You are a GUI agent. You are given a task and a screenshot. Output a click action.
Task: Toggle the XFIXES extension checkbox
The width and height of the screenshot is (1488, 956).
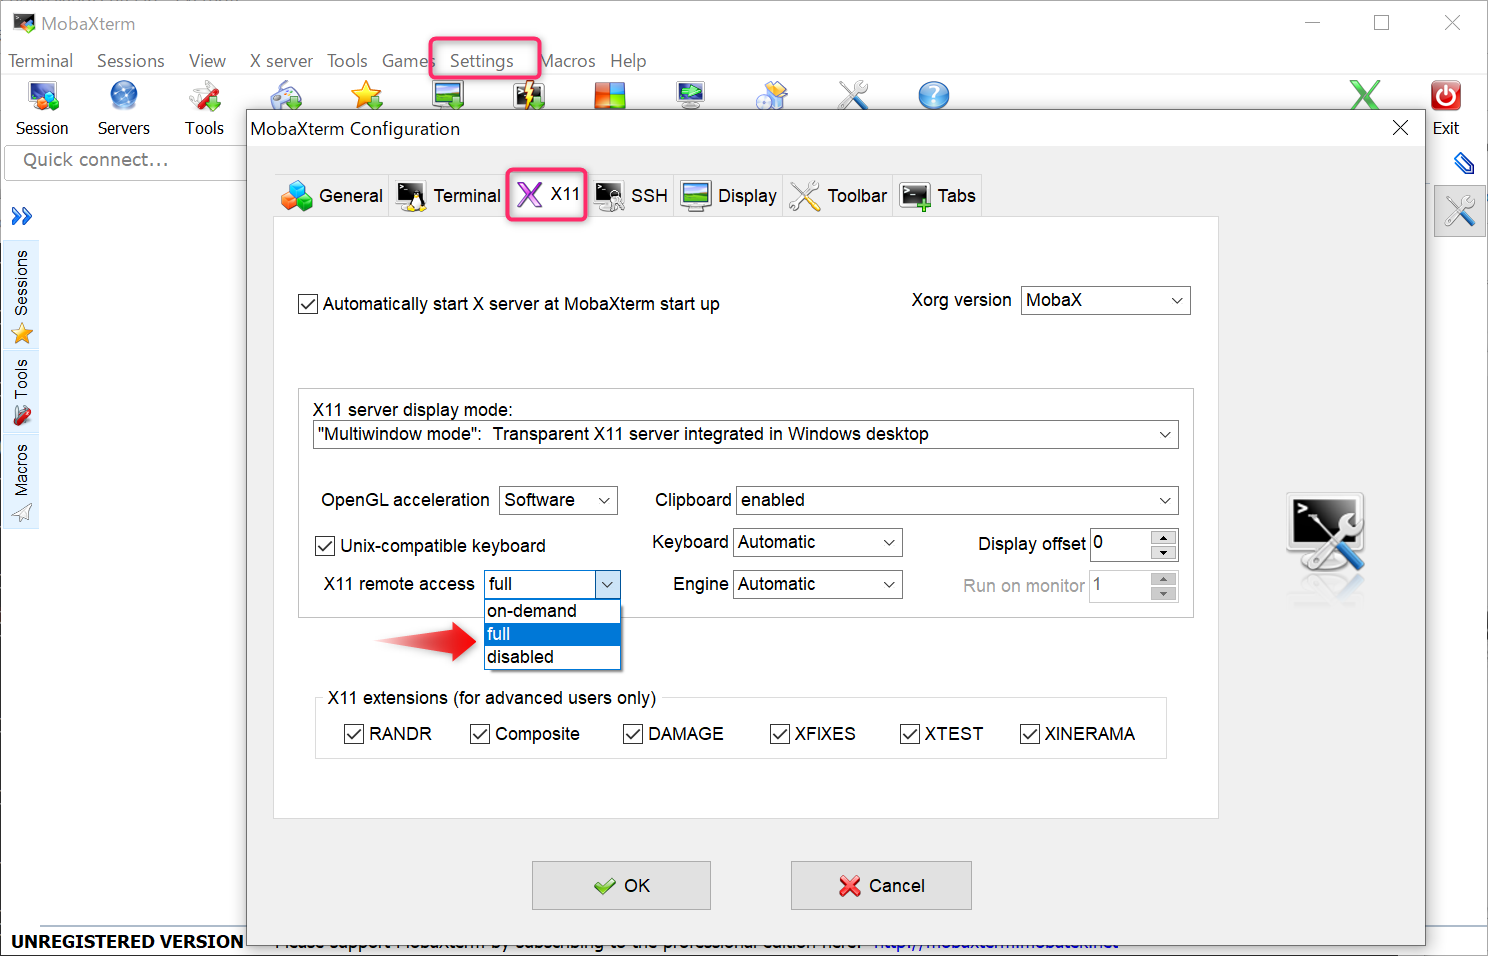[780, 734]
